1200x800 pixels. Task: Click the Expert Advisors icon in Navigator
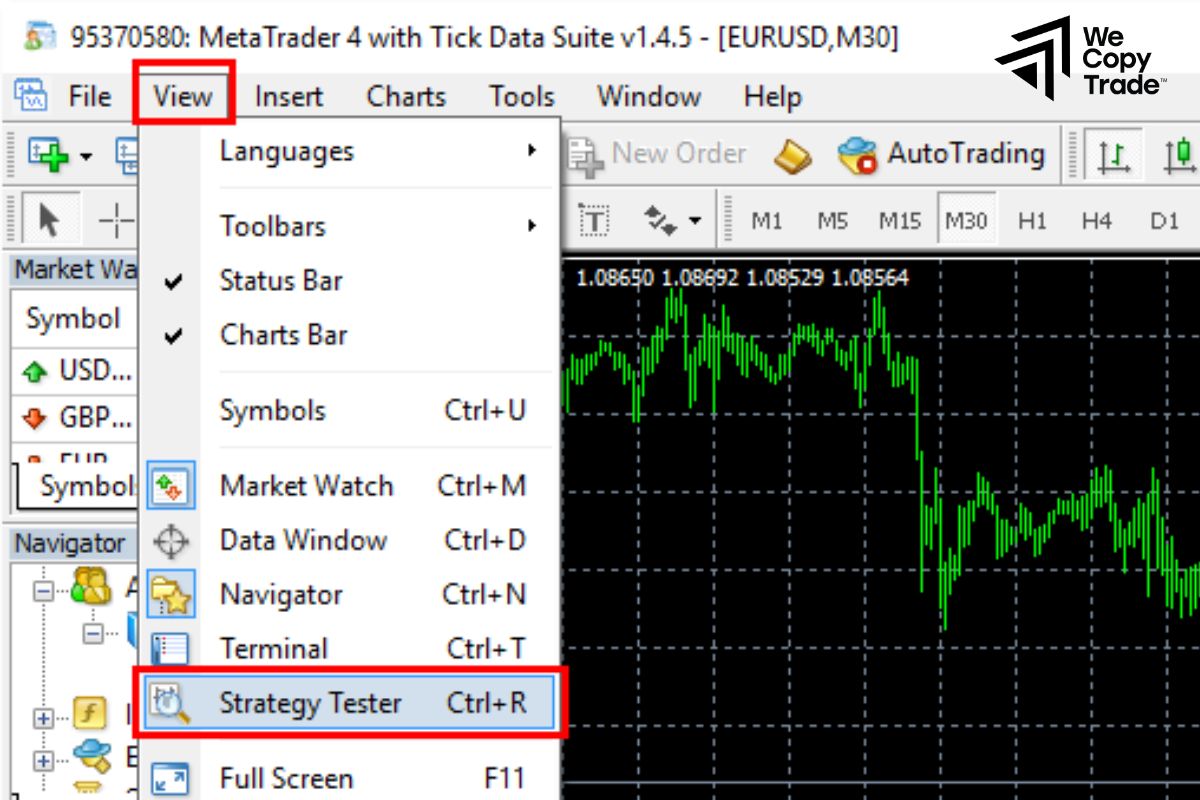pyautogui.click(x=91, y=757)
